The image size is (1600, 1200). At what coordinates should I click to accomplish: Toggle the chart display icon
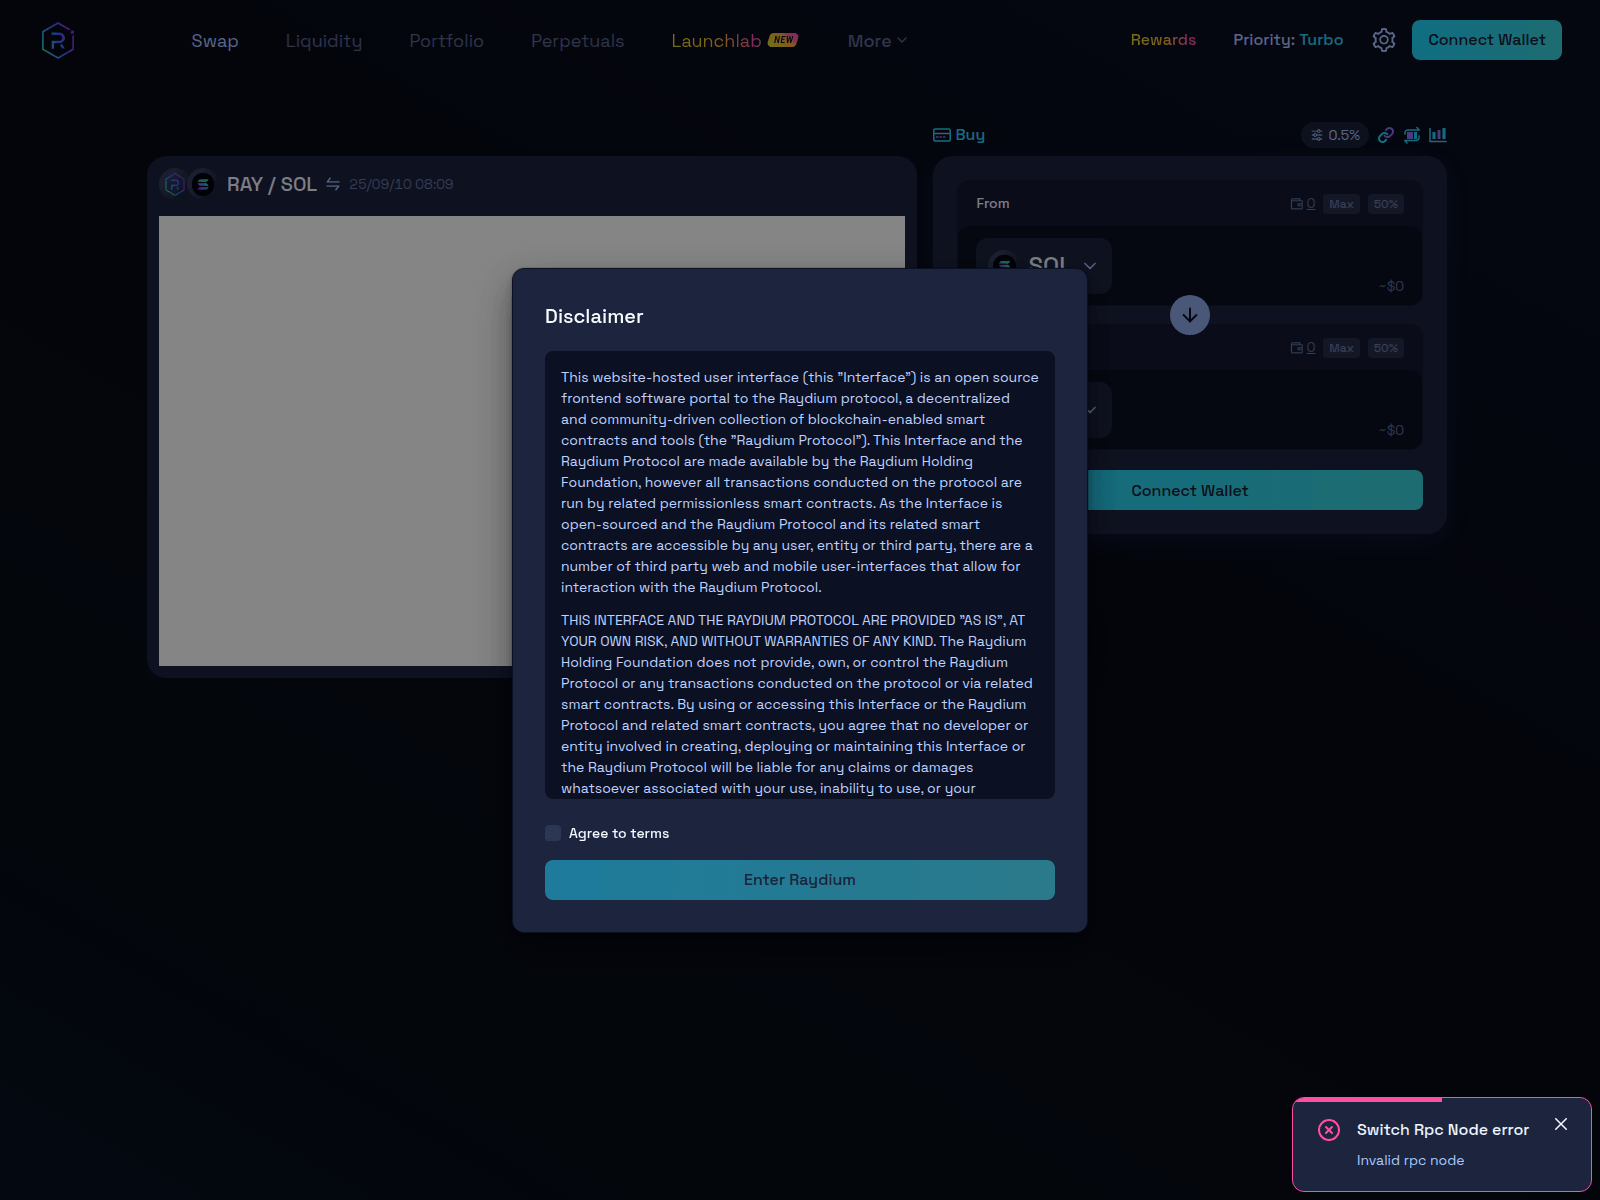(x=1438, y=135)
